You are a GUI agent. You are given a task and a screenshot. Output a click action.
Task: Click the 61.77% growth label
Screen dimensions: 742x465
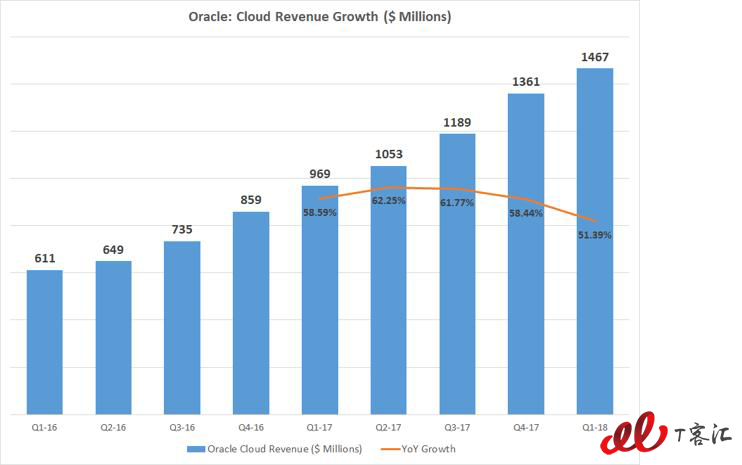click(457, 203)
